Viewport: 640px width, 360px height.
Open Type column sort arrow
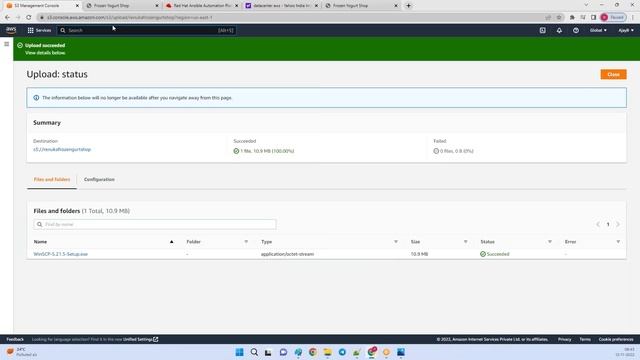pyautogui.click(x=396, y=242)
